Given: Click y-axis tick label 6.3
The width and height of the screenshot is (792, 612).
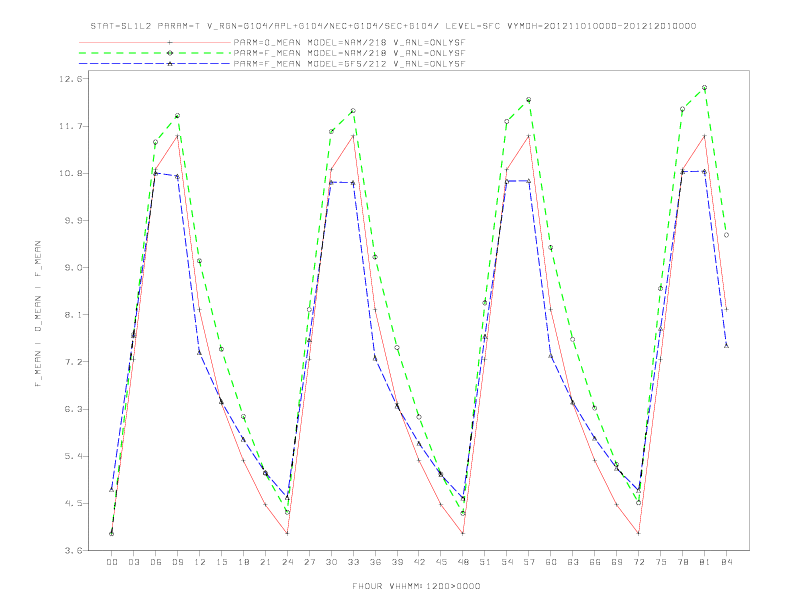Looking at the screenshot, I should [73, 409].
